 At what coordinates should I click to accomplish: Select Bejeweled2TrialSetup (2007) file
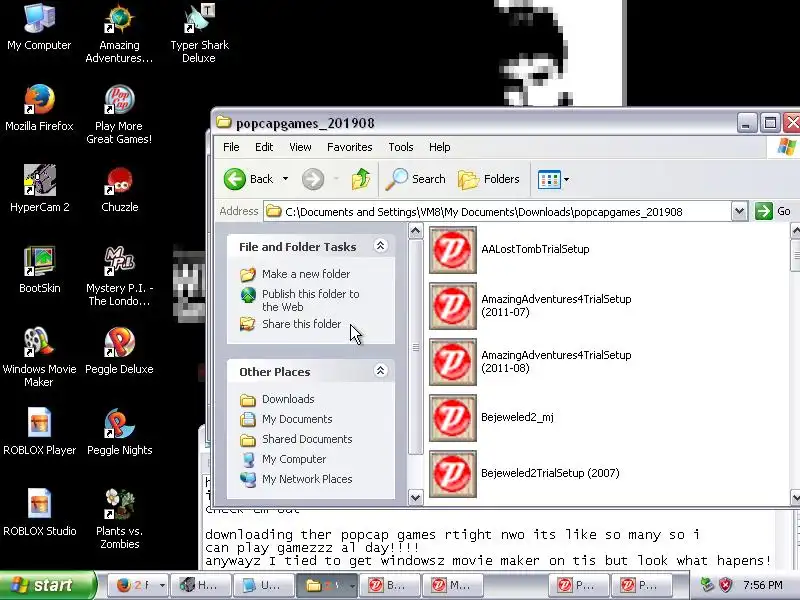(524, 474)
